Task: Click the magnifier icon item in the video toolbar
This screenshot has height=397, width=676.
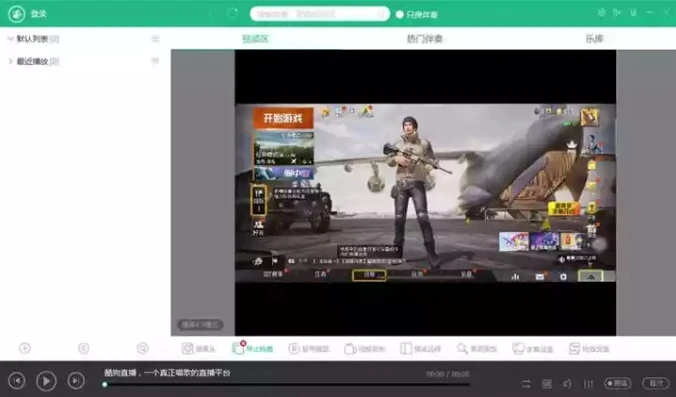Action: point(477,348)
